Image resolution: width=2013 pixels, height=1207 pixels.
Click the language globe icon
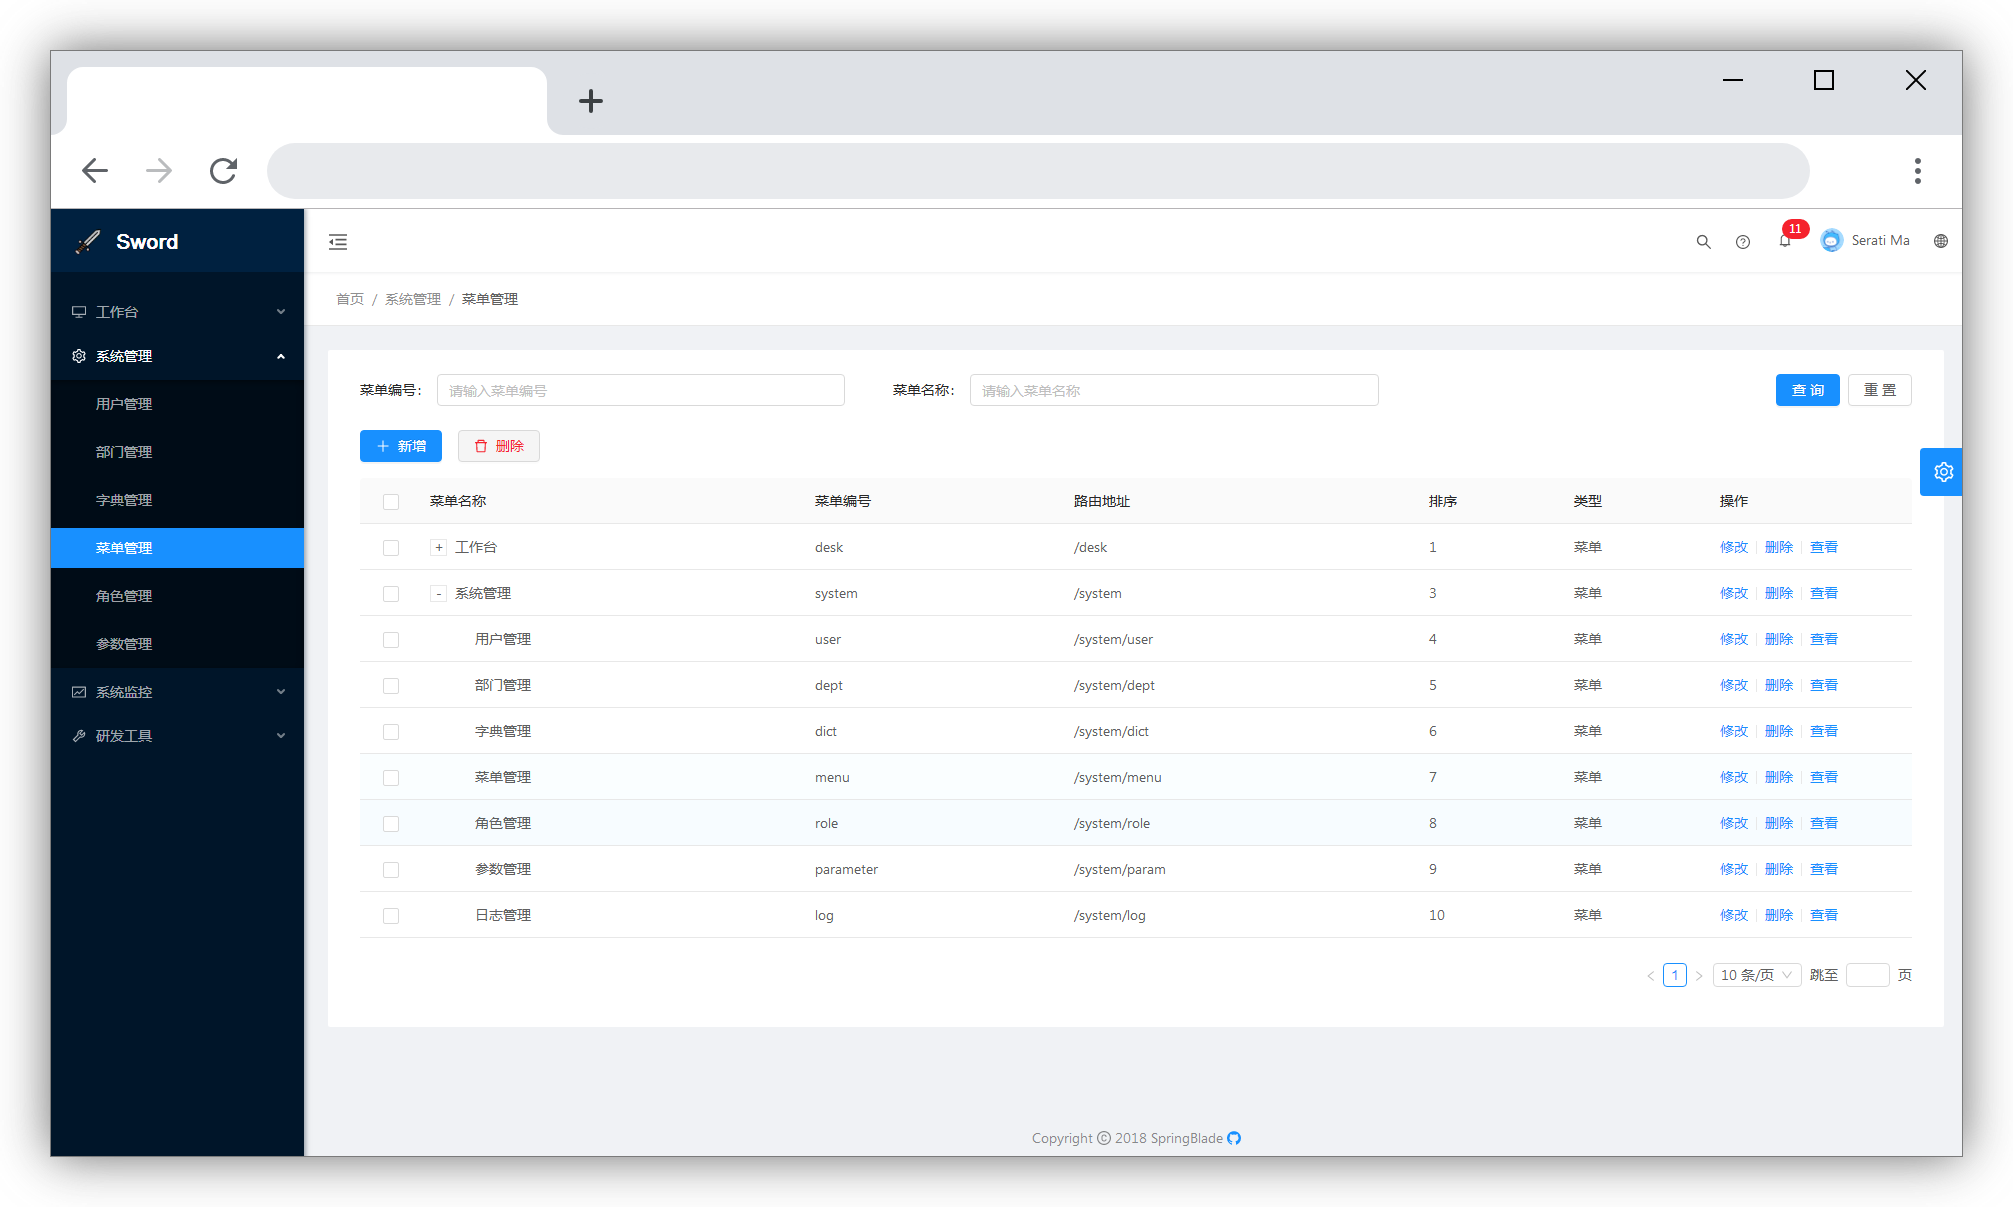pyautogui.click(x=1941, y=241)
